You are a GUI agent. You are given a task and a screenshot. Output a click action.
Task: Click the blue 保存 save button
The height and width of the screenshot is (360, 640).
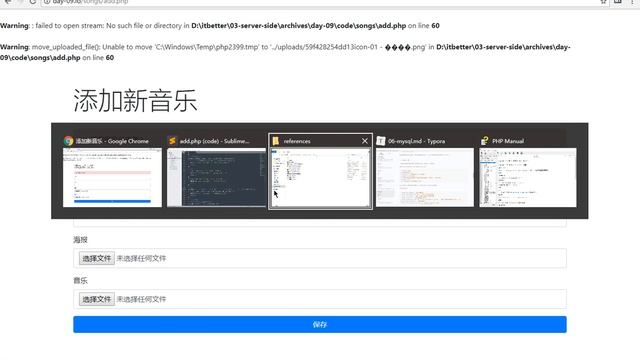tap(320, 324)
